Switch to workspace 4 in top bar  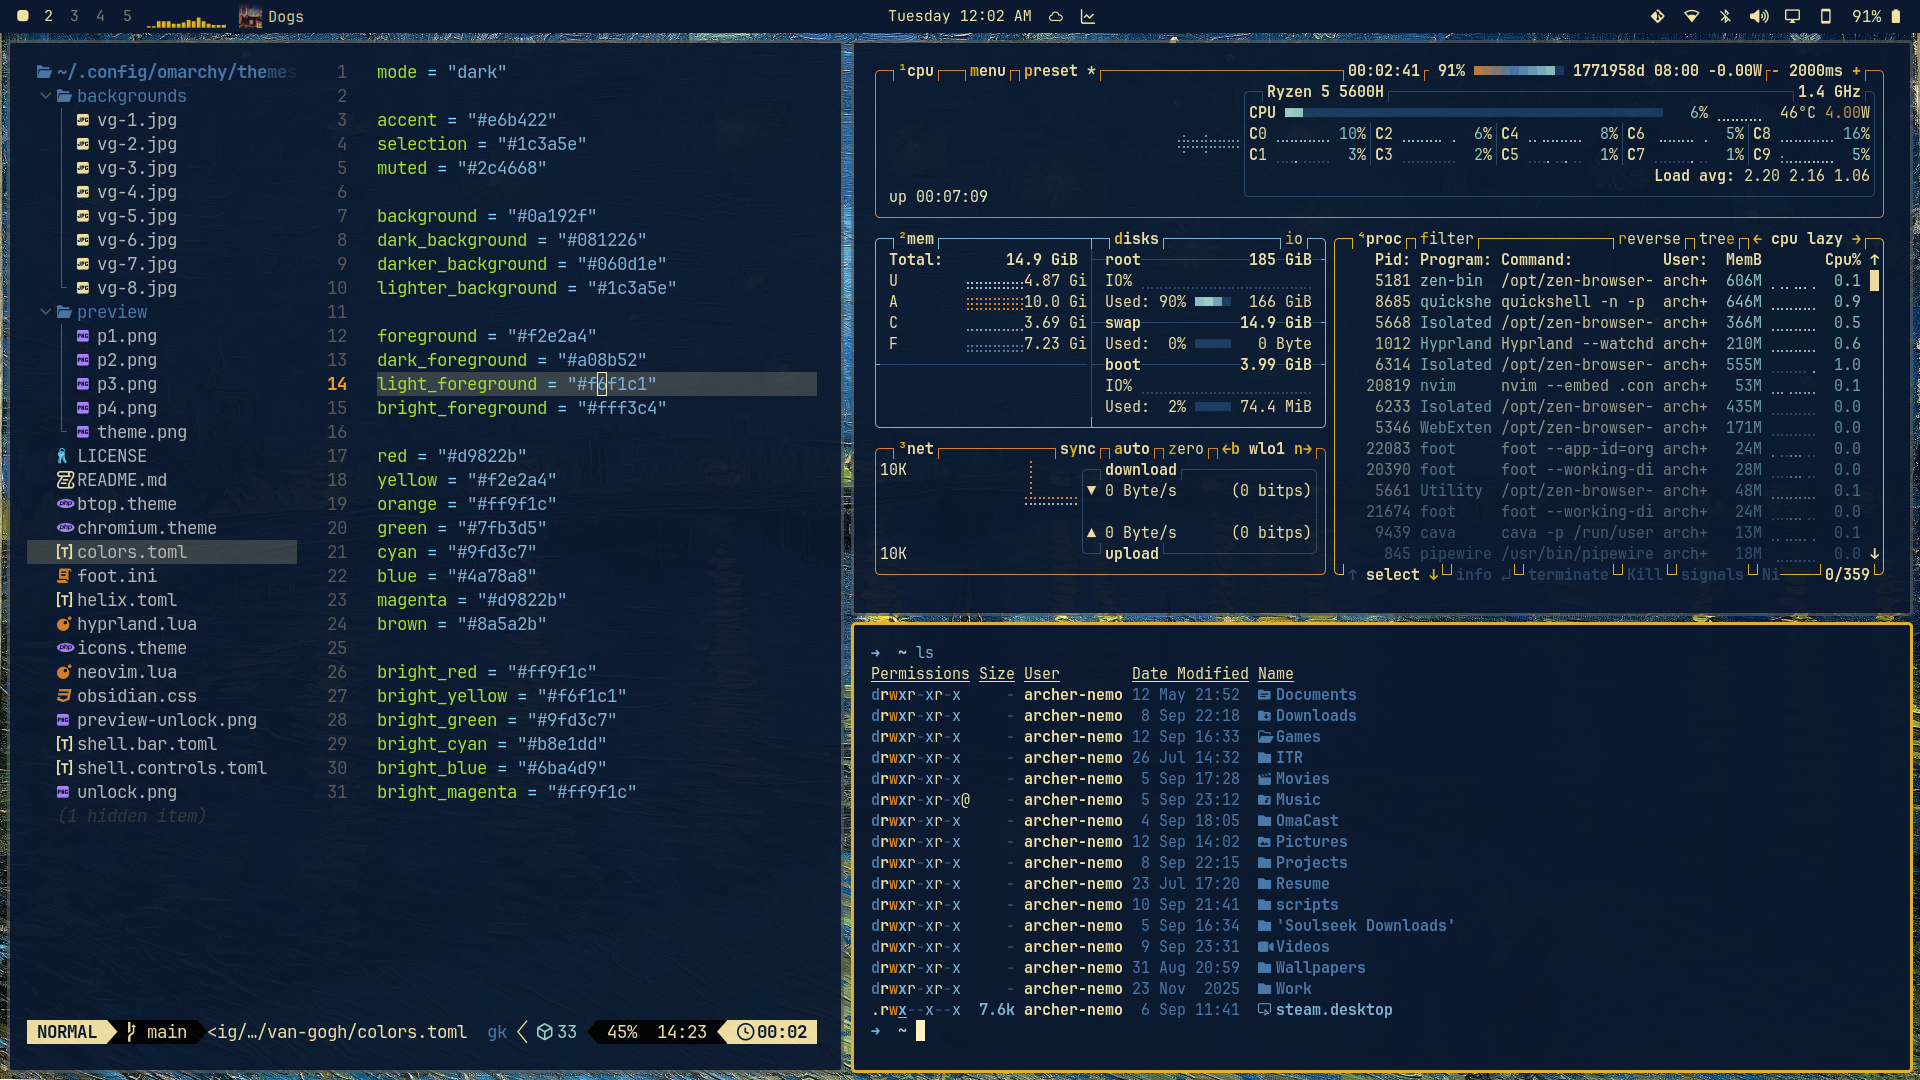click(x=100, y=16)
